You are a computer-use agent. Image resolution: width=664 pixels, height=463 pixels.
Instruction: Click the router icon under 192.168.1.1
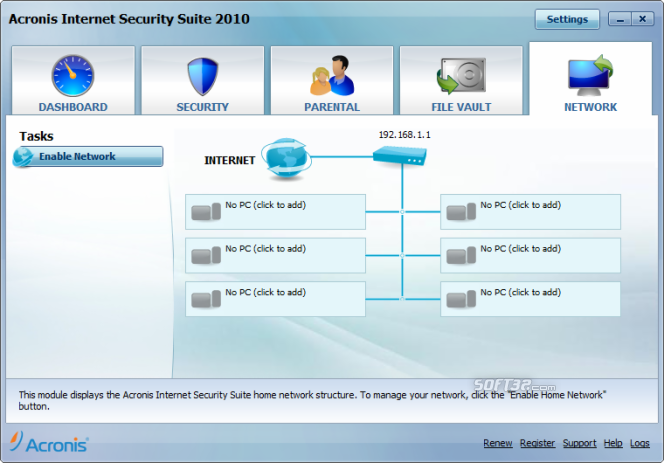pyautogui.click(x=400, y=155)
